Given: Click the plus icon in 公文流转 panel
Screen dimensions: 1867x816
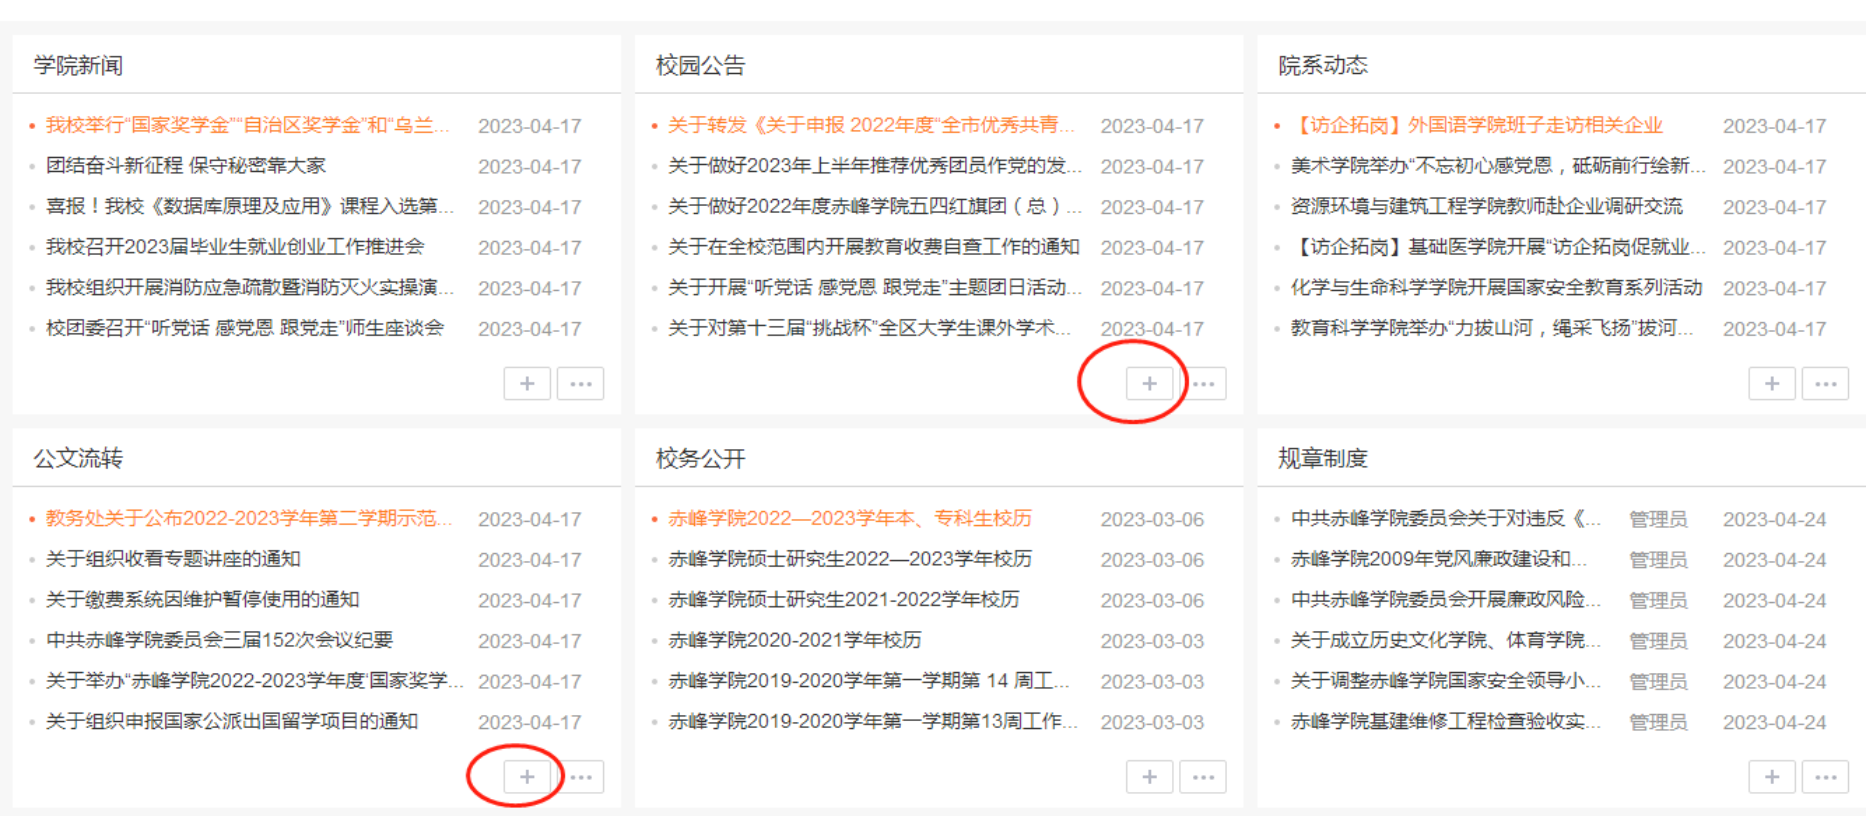Looking at the screenshot, I should coord(527,777).
